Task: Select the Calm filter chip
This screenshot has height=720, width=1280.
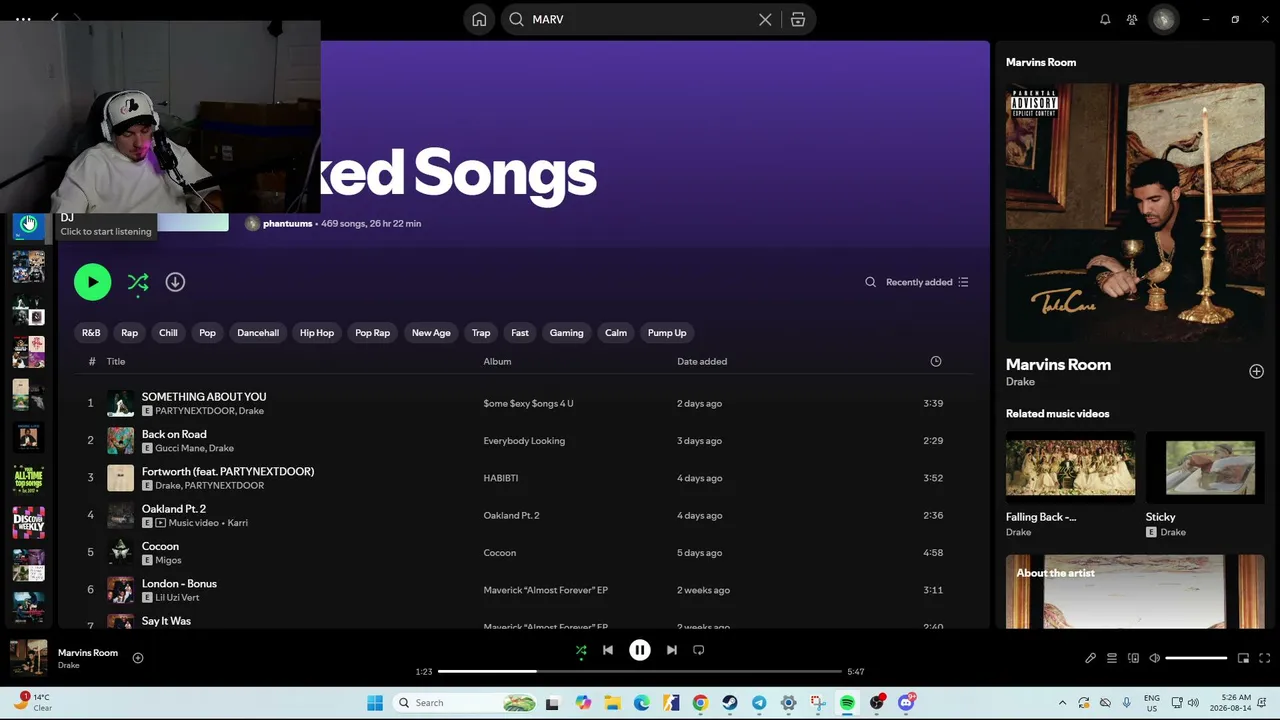Action: (616, 333)
